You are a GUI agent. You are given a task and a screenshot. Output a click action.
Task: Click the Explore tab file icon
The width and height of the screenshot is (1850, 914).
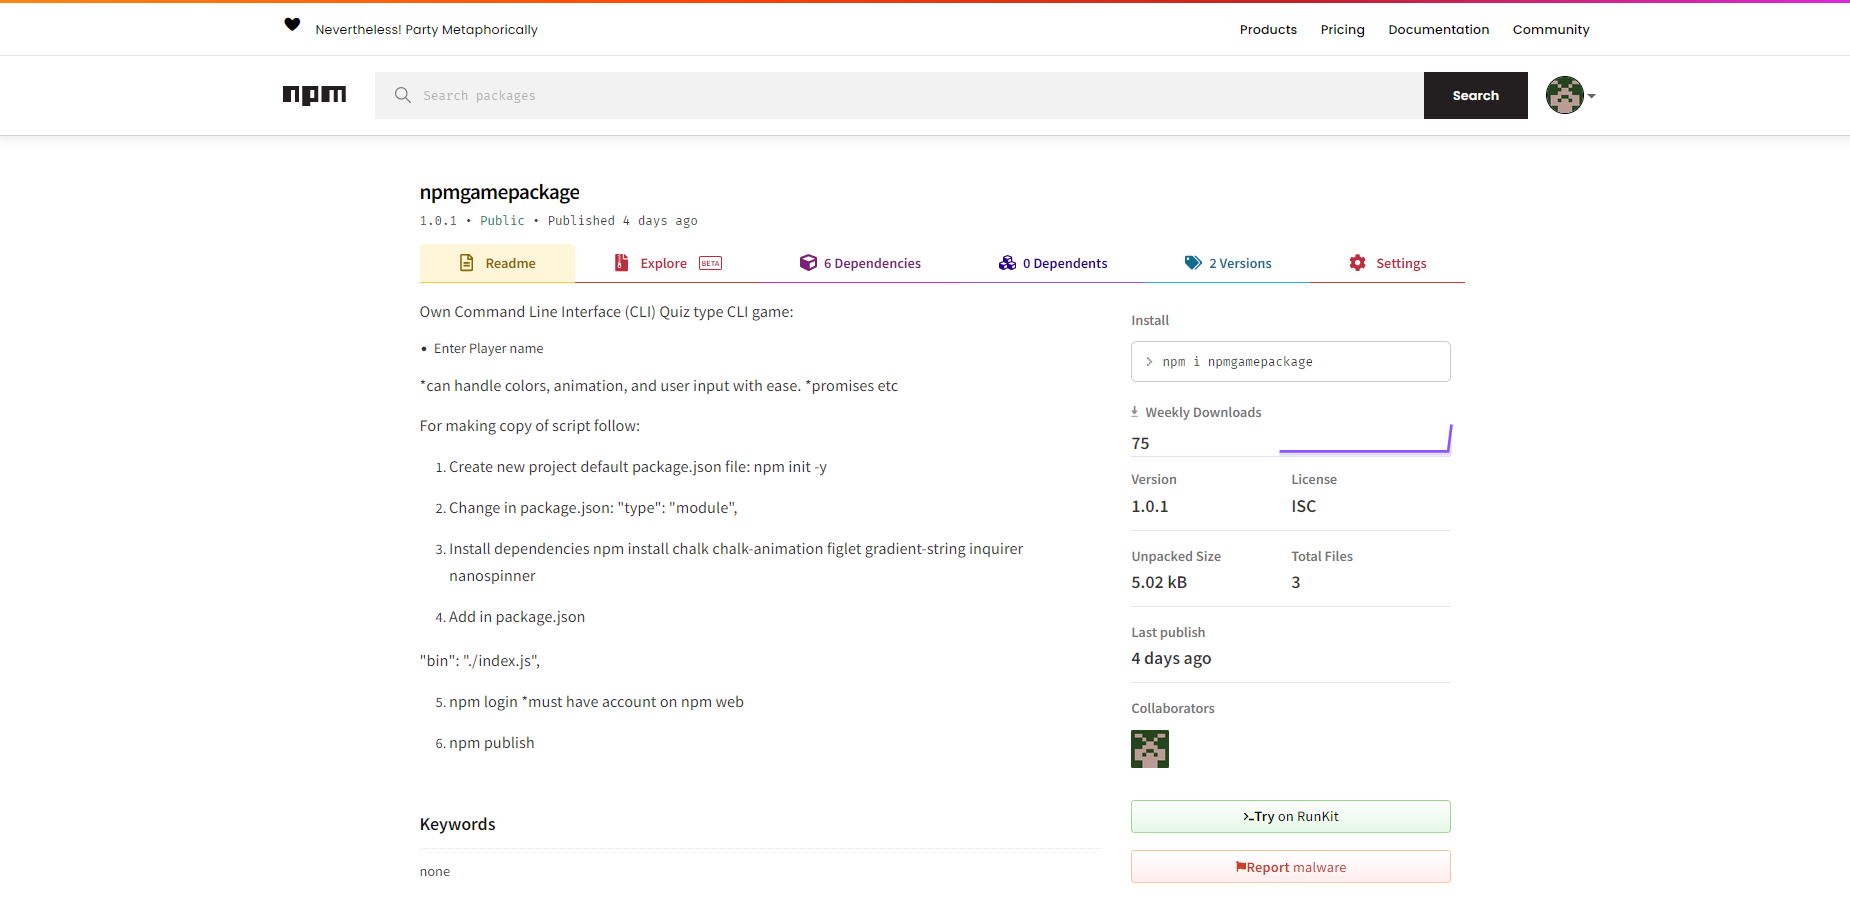pos(621,263)
